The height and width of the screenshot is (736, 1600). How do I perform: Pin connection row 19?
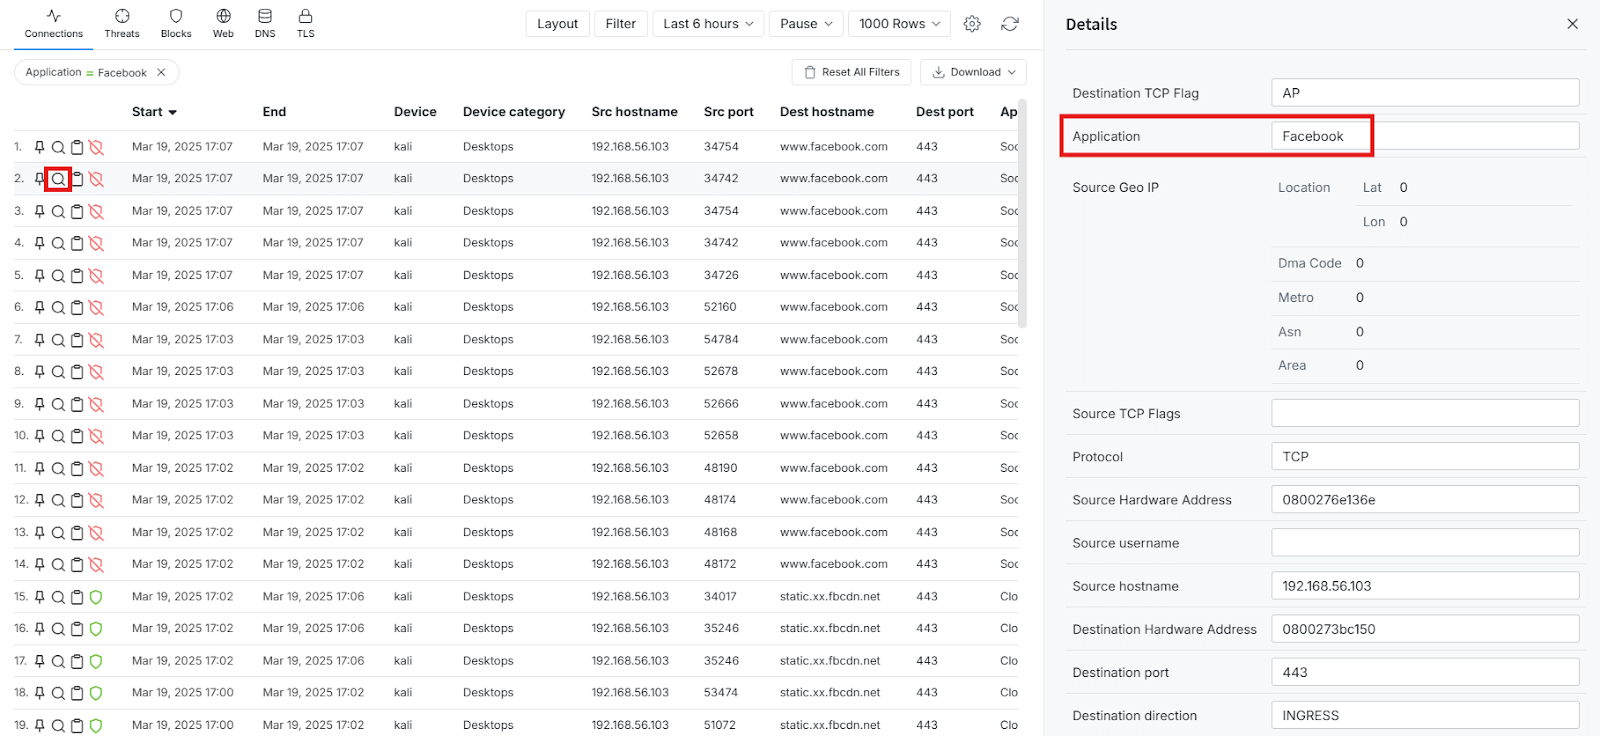click(x=40, y=725)
